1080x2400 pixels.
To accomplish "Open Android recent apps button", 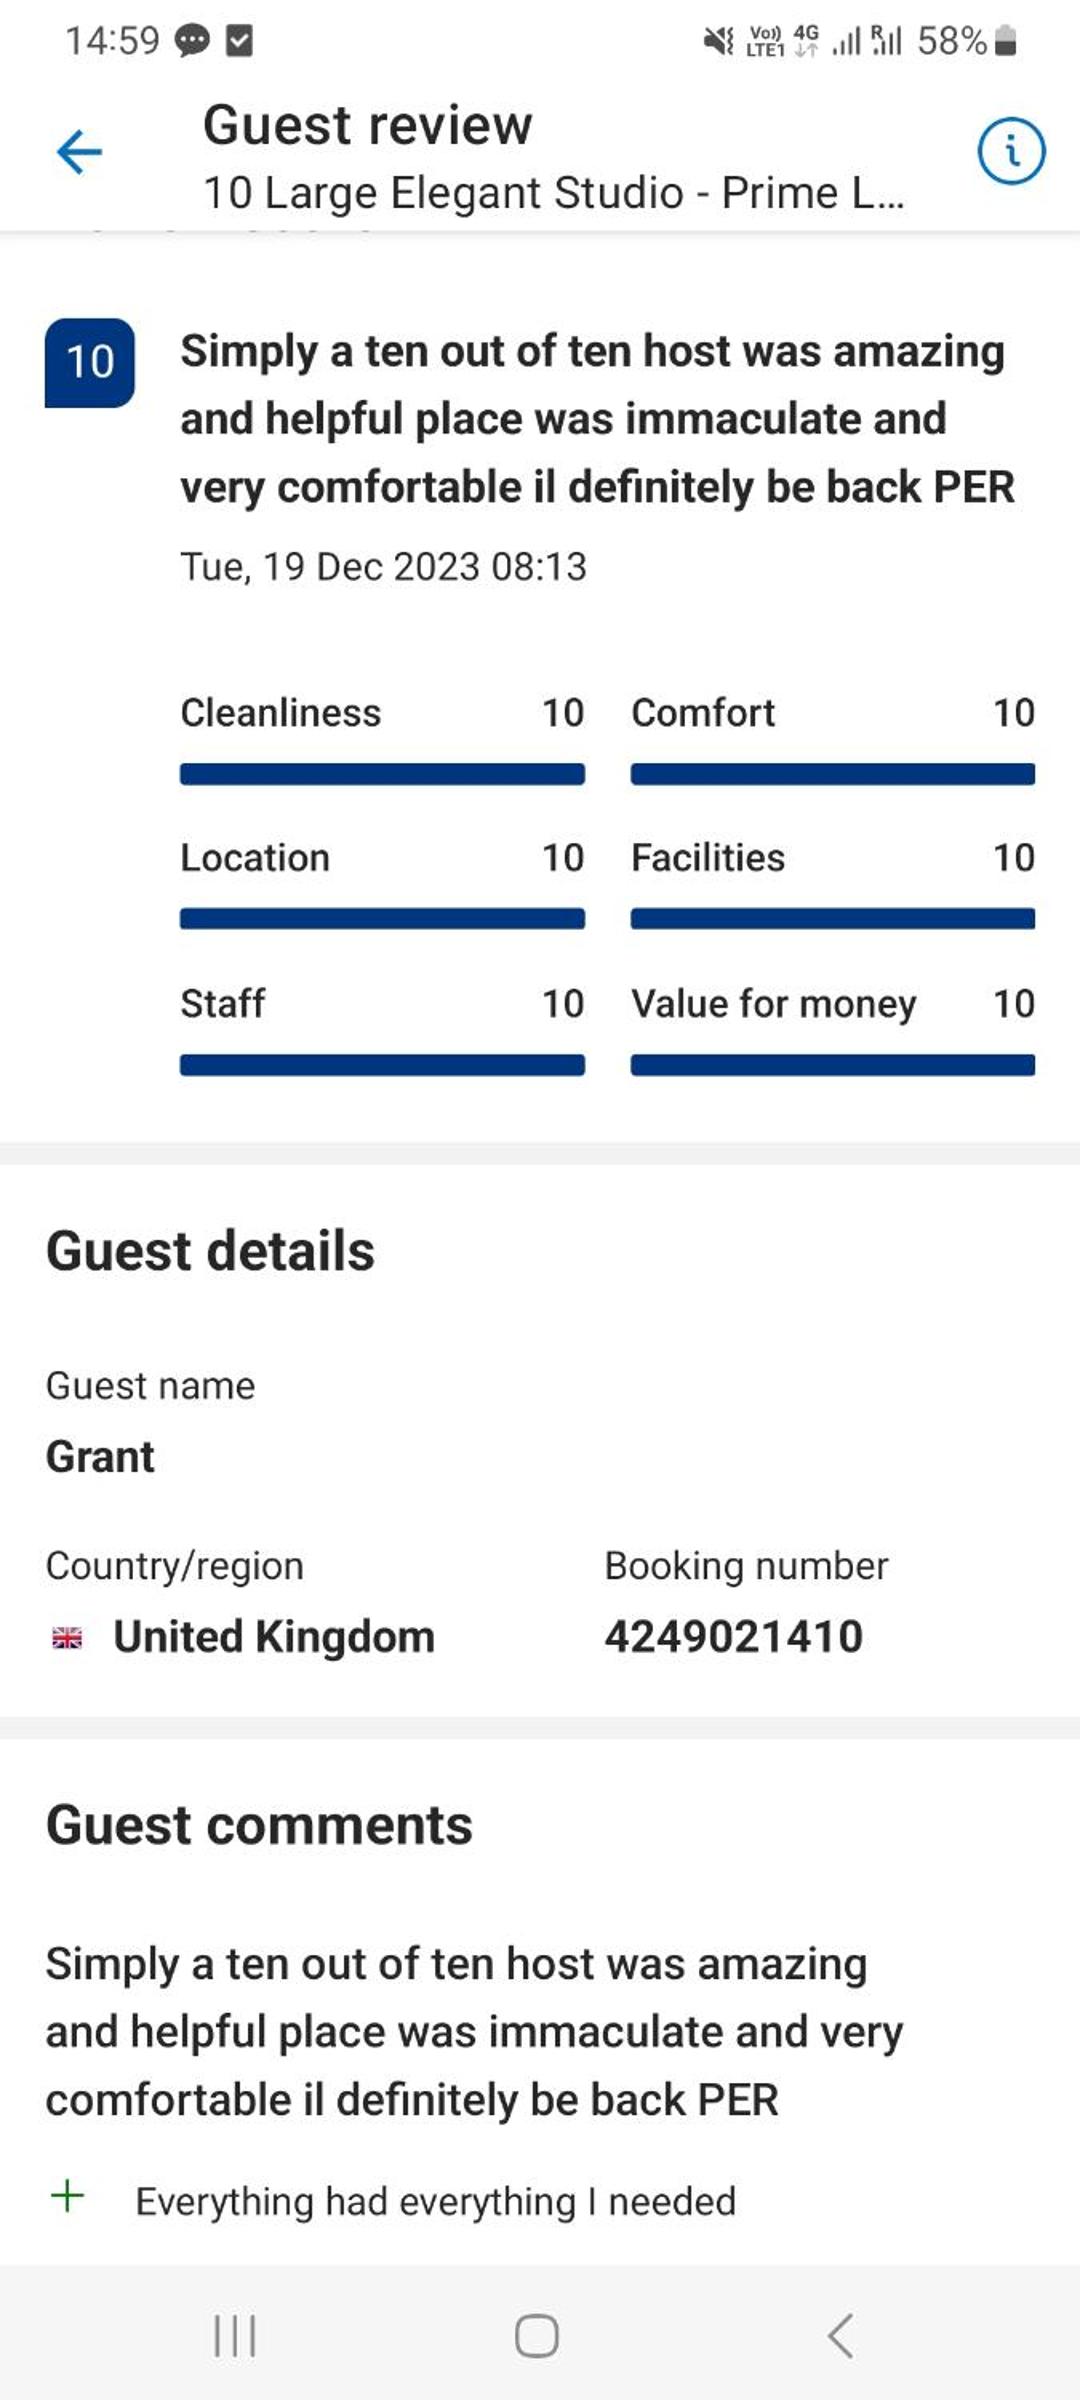I will (x=235, y=2336).
